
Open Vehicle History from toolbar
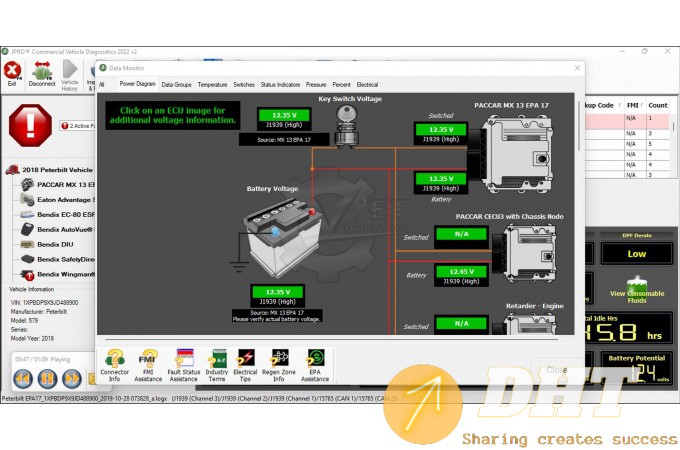[x=69, y=76]
